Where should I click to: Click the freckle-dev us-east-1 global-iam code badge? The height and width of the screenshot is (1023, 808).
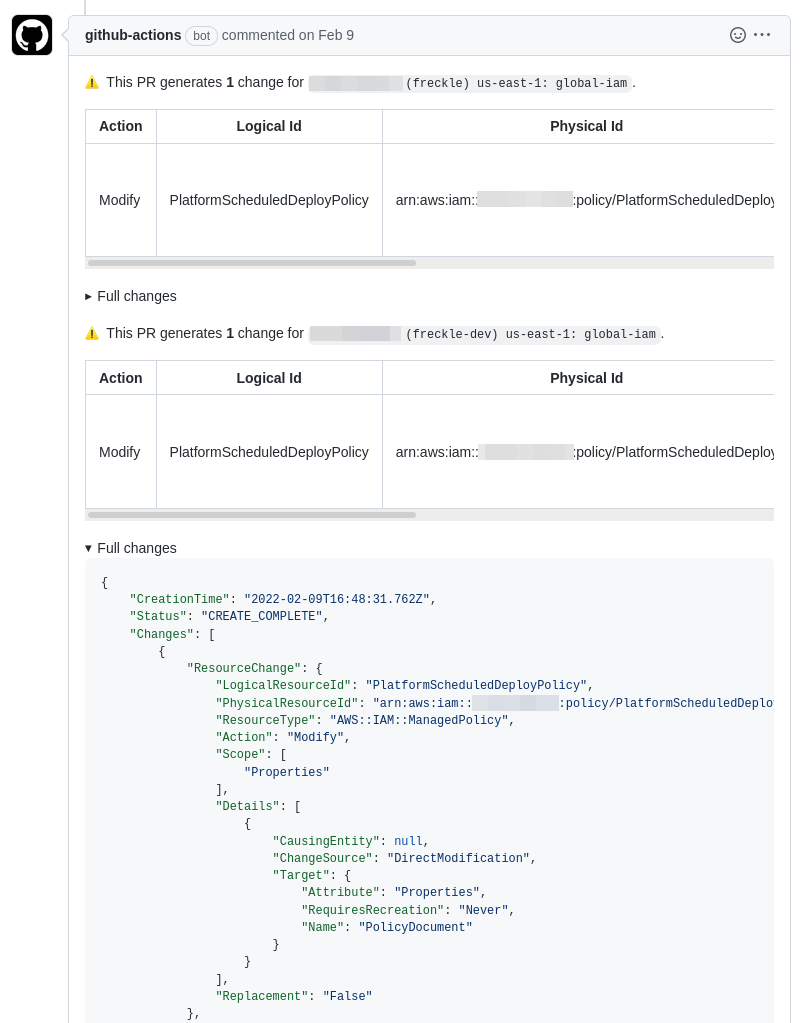pyautogui.click(x=485, y=335)
